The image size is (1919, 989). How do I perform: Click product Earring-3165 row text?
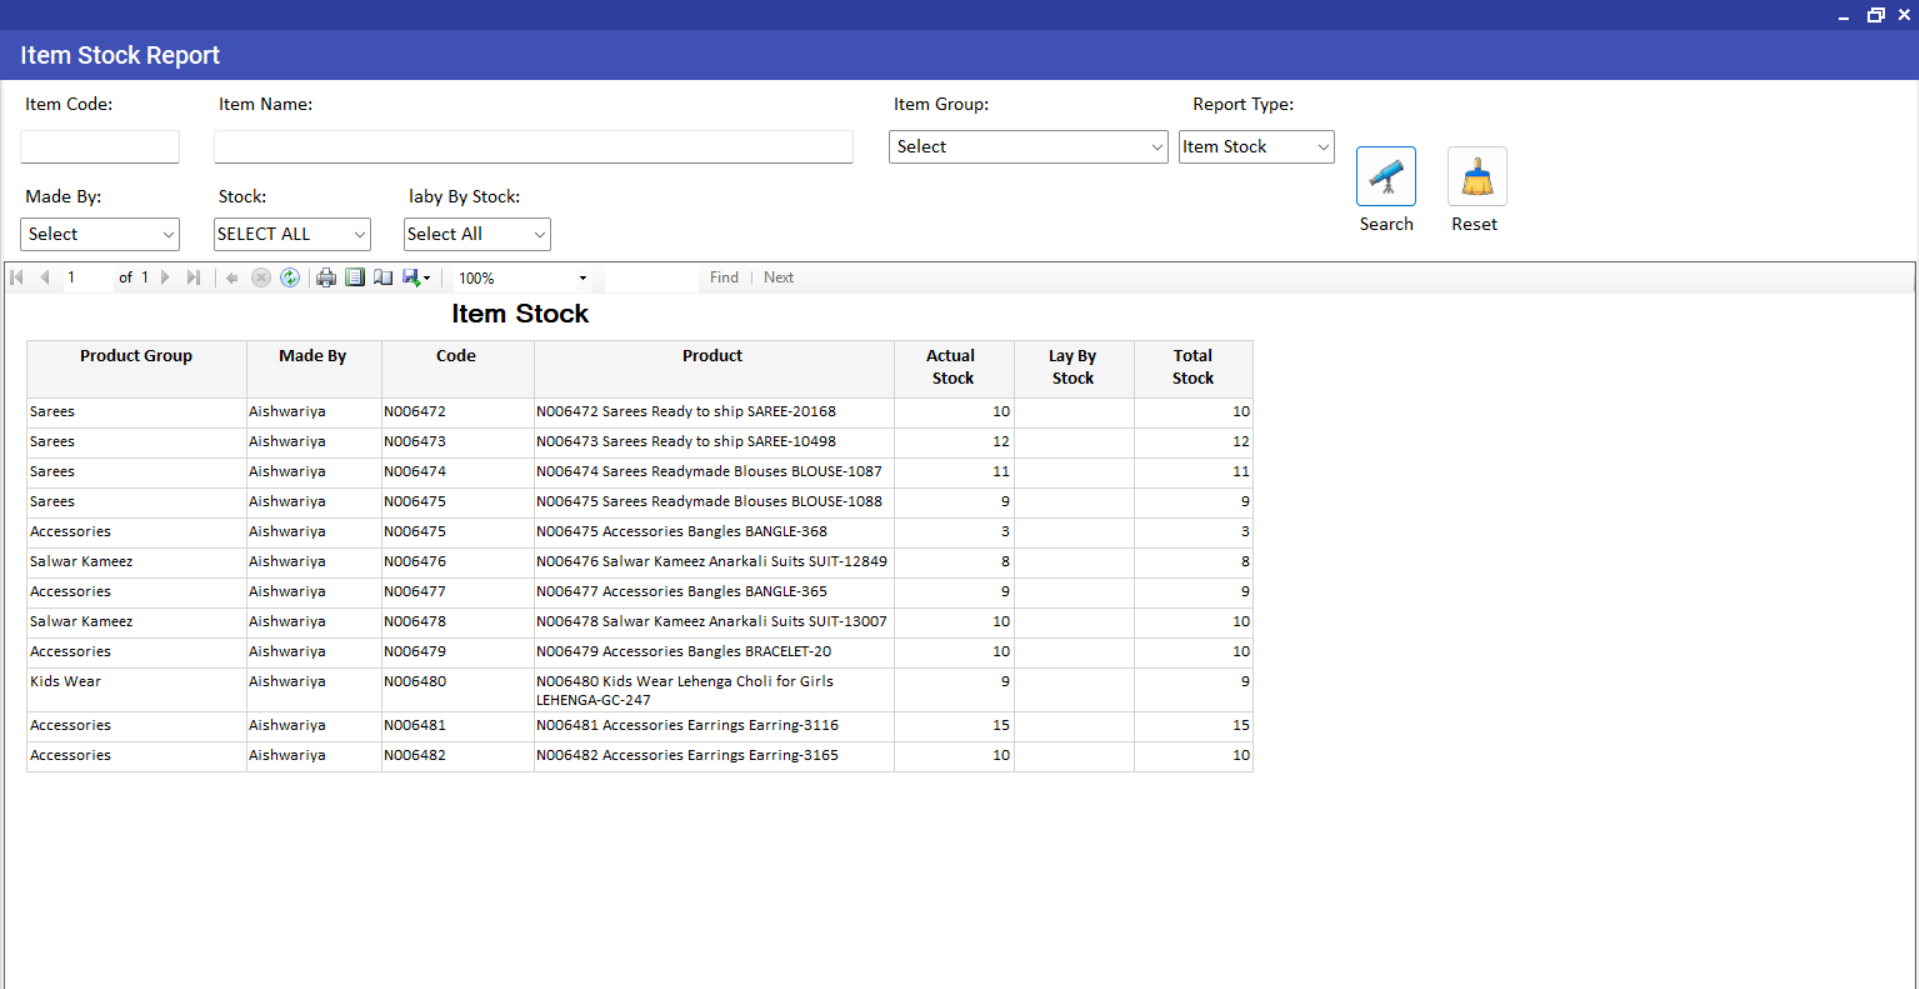[687, 756]
